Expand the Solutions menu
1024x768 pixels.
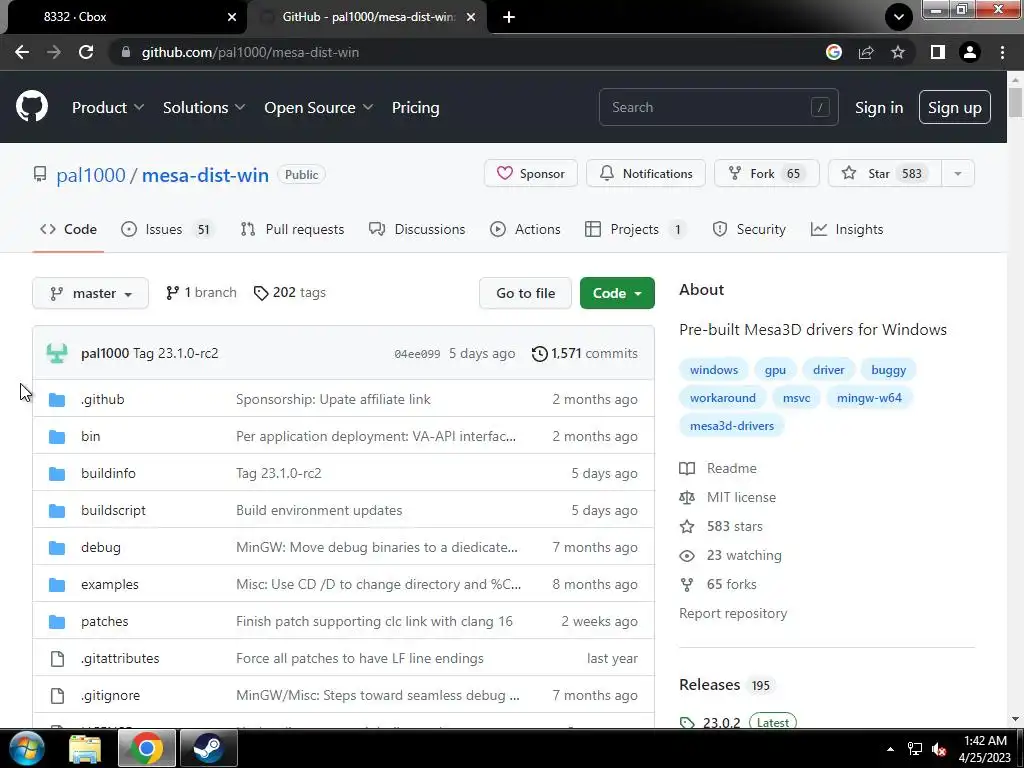tap(204, 108)
